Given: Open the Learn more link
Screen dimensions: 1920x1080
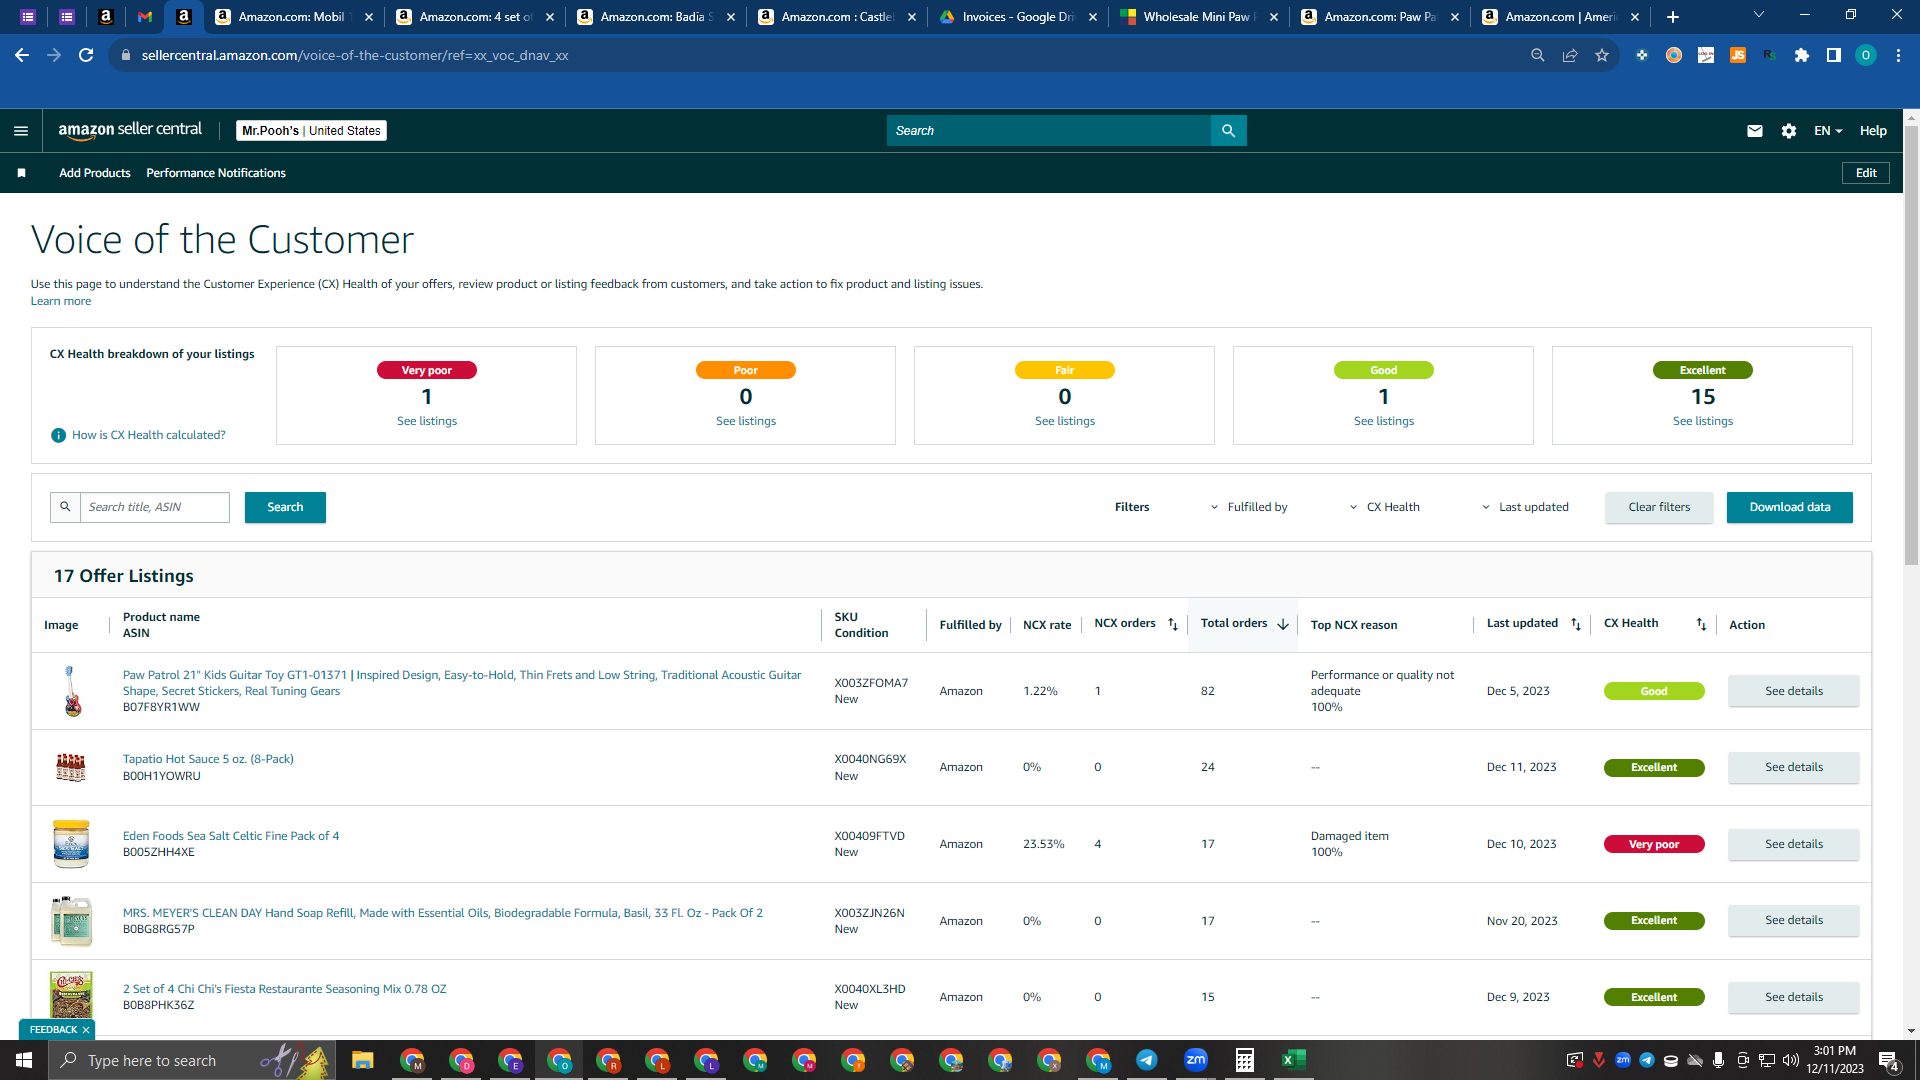Looking at the screenshot, I should 61,301.
